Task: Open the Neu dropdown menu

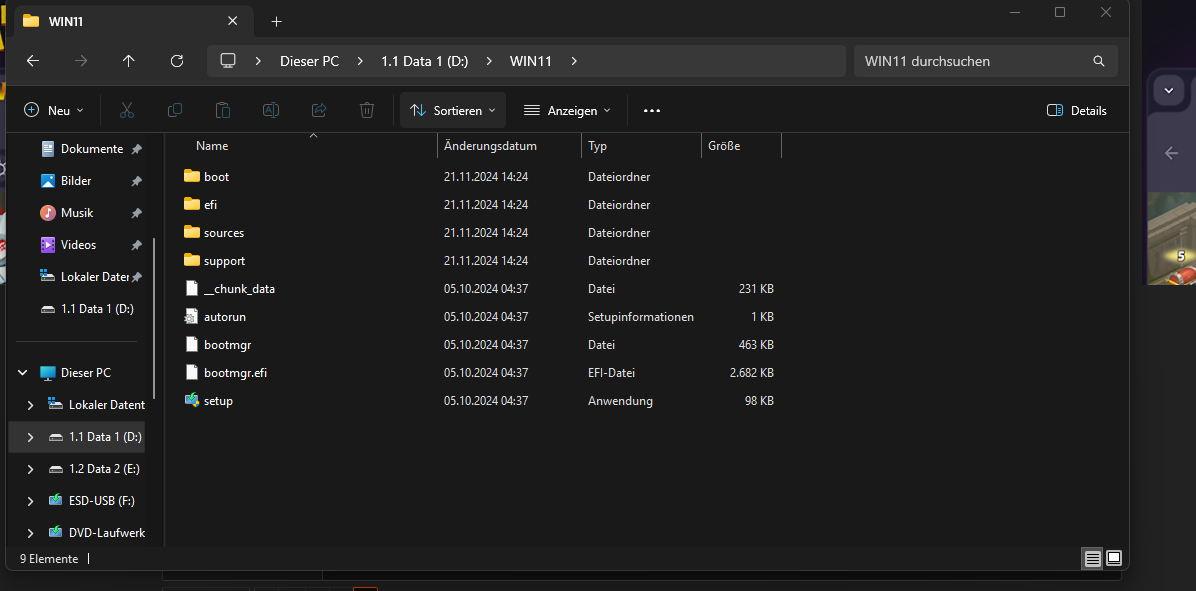Action: tap(53, 111)
